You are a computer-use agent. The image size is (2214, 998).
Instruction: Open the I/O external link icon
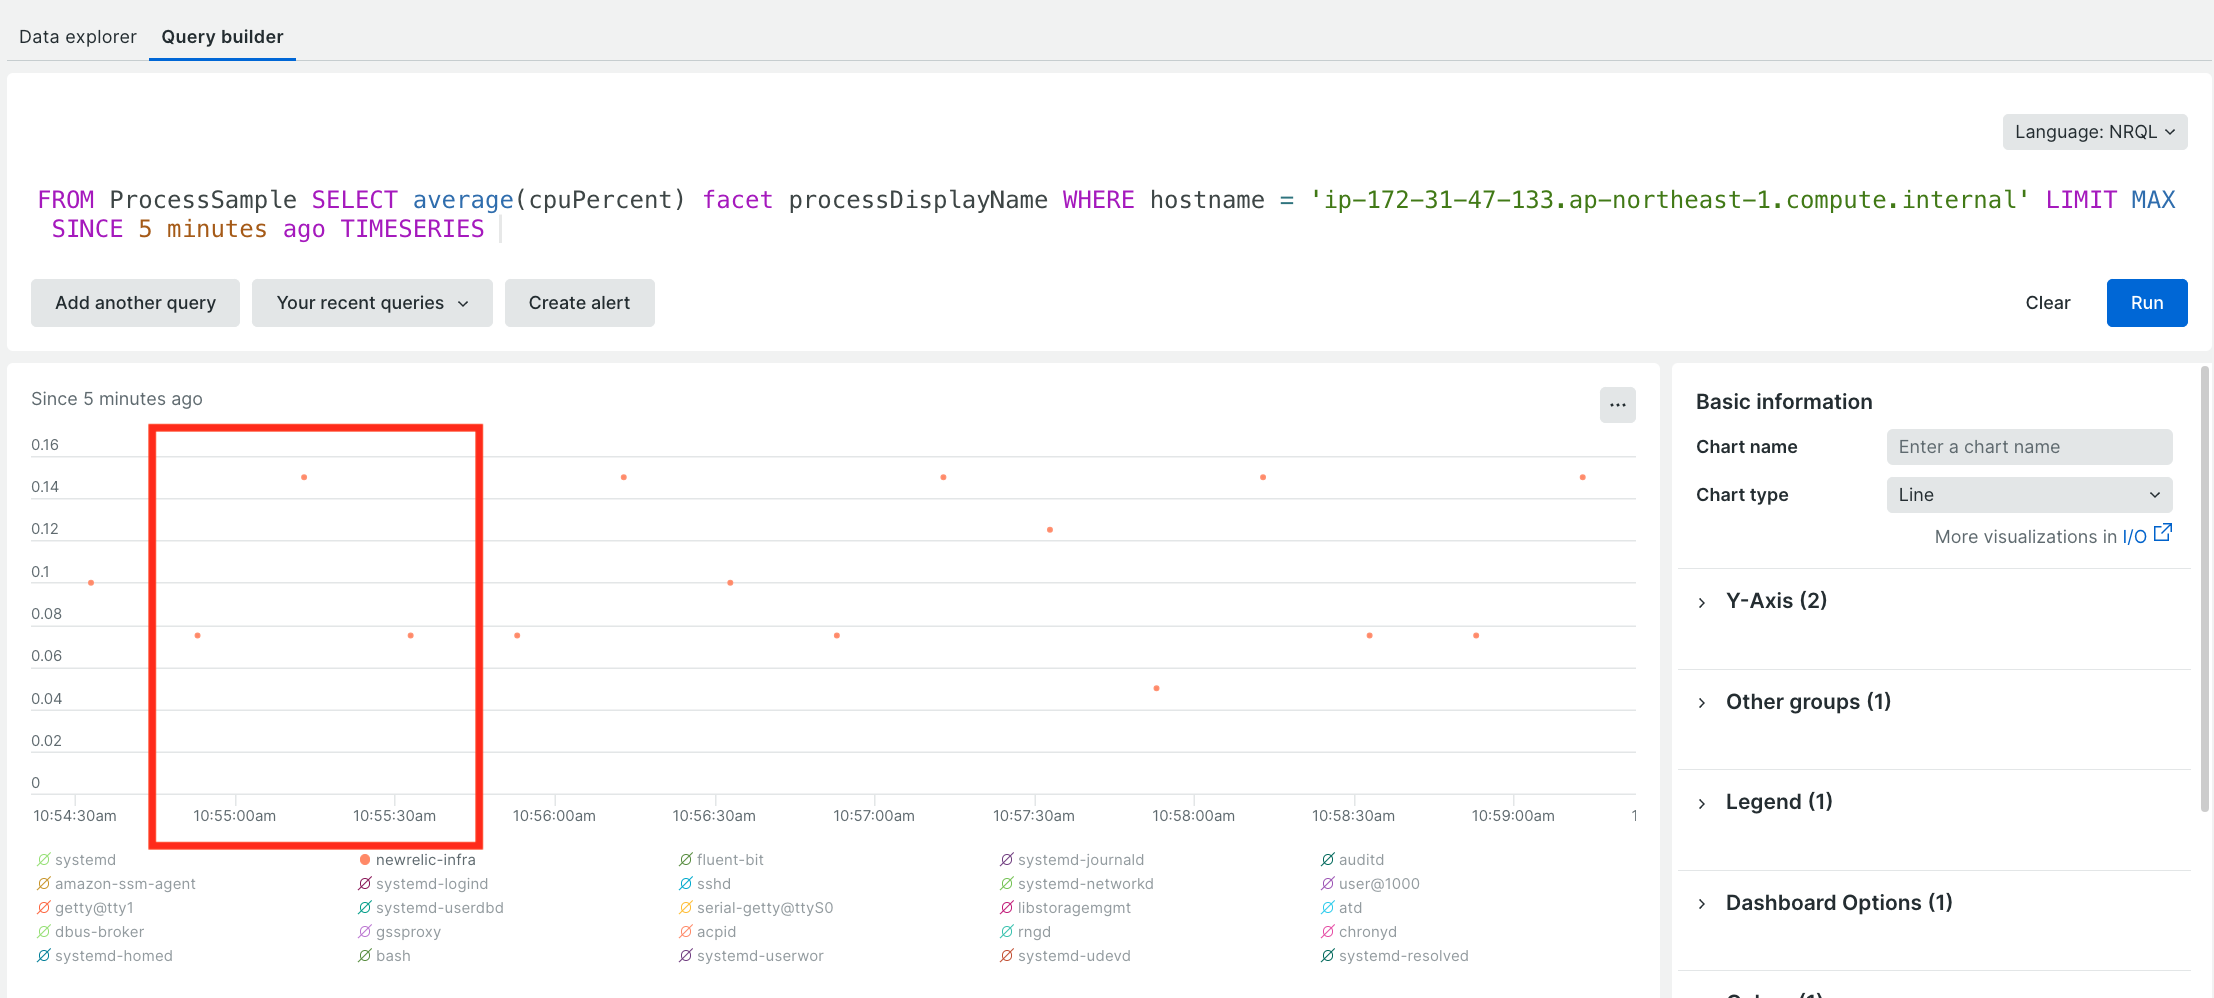(x=2162, y=533)
